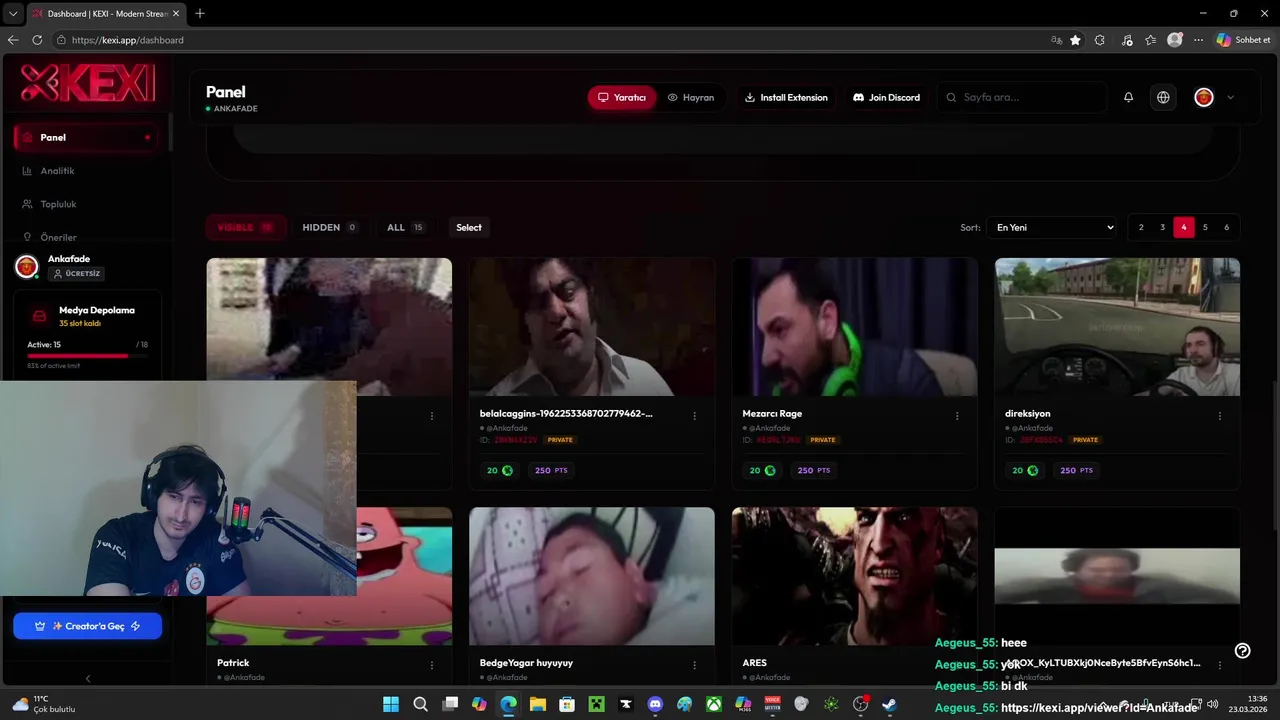This screenshot has width=1280, height=720.
Task: Open options menu for Mezarcı Rage card
Action: point(957,416)
